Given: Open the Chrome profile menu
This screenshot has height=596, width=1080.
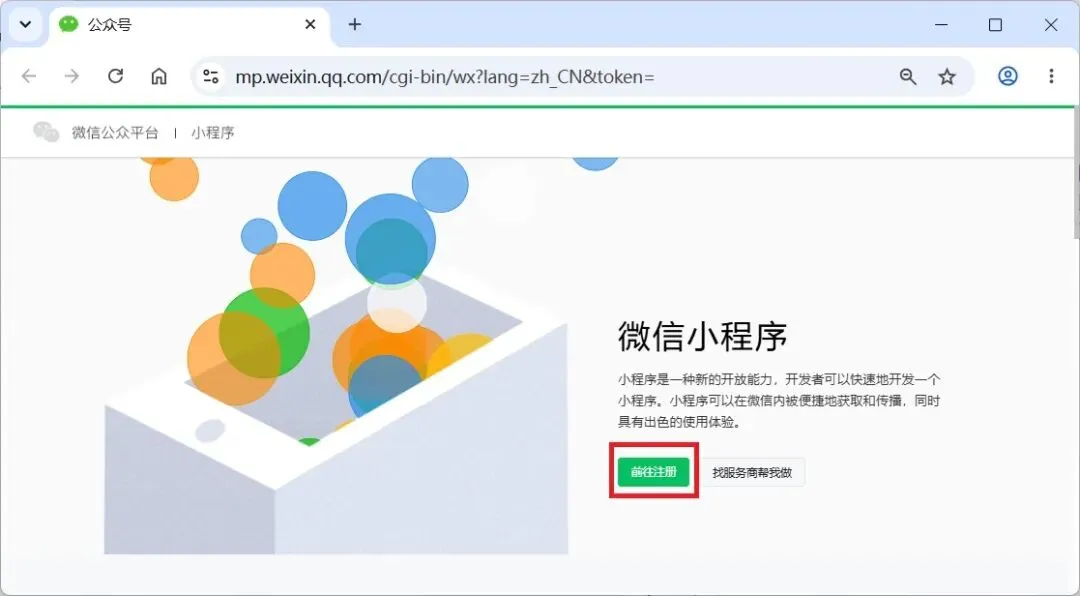Looking at the screenshot, I should (x=1008, y=76).
